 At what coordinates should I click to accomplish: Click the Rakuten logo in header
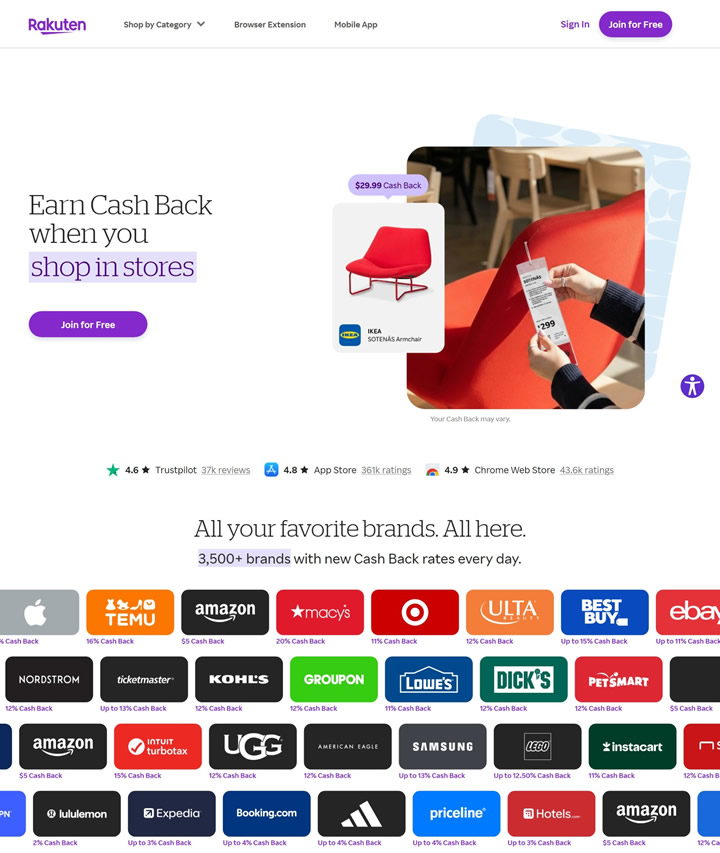tap(57, 25)
